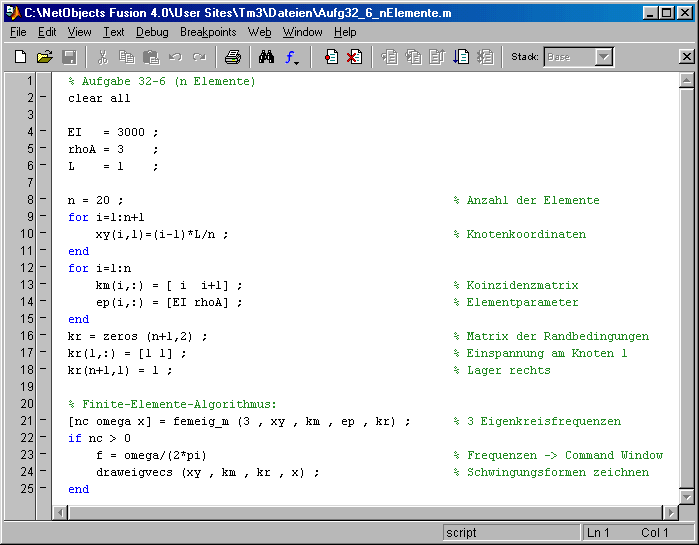Viewport: 699px width, 545px height.
Task: Click the binoculars Find icon
Action: pyautogui.click(x=267, y=57)
